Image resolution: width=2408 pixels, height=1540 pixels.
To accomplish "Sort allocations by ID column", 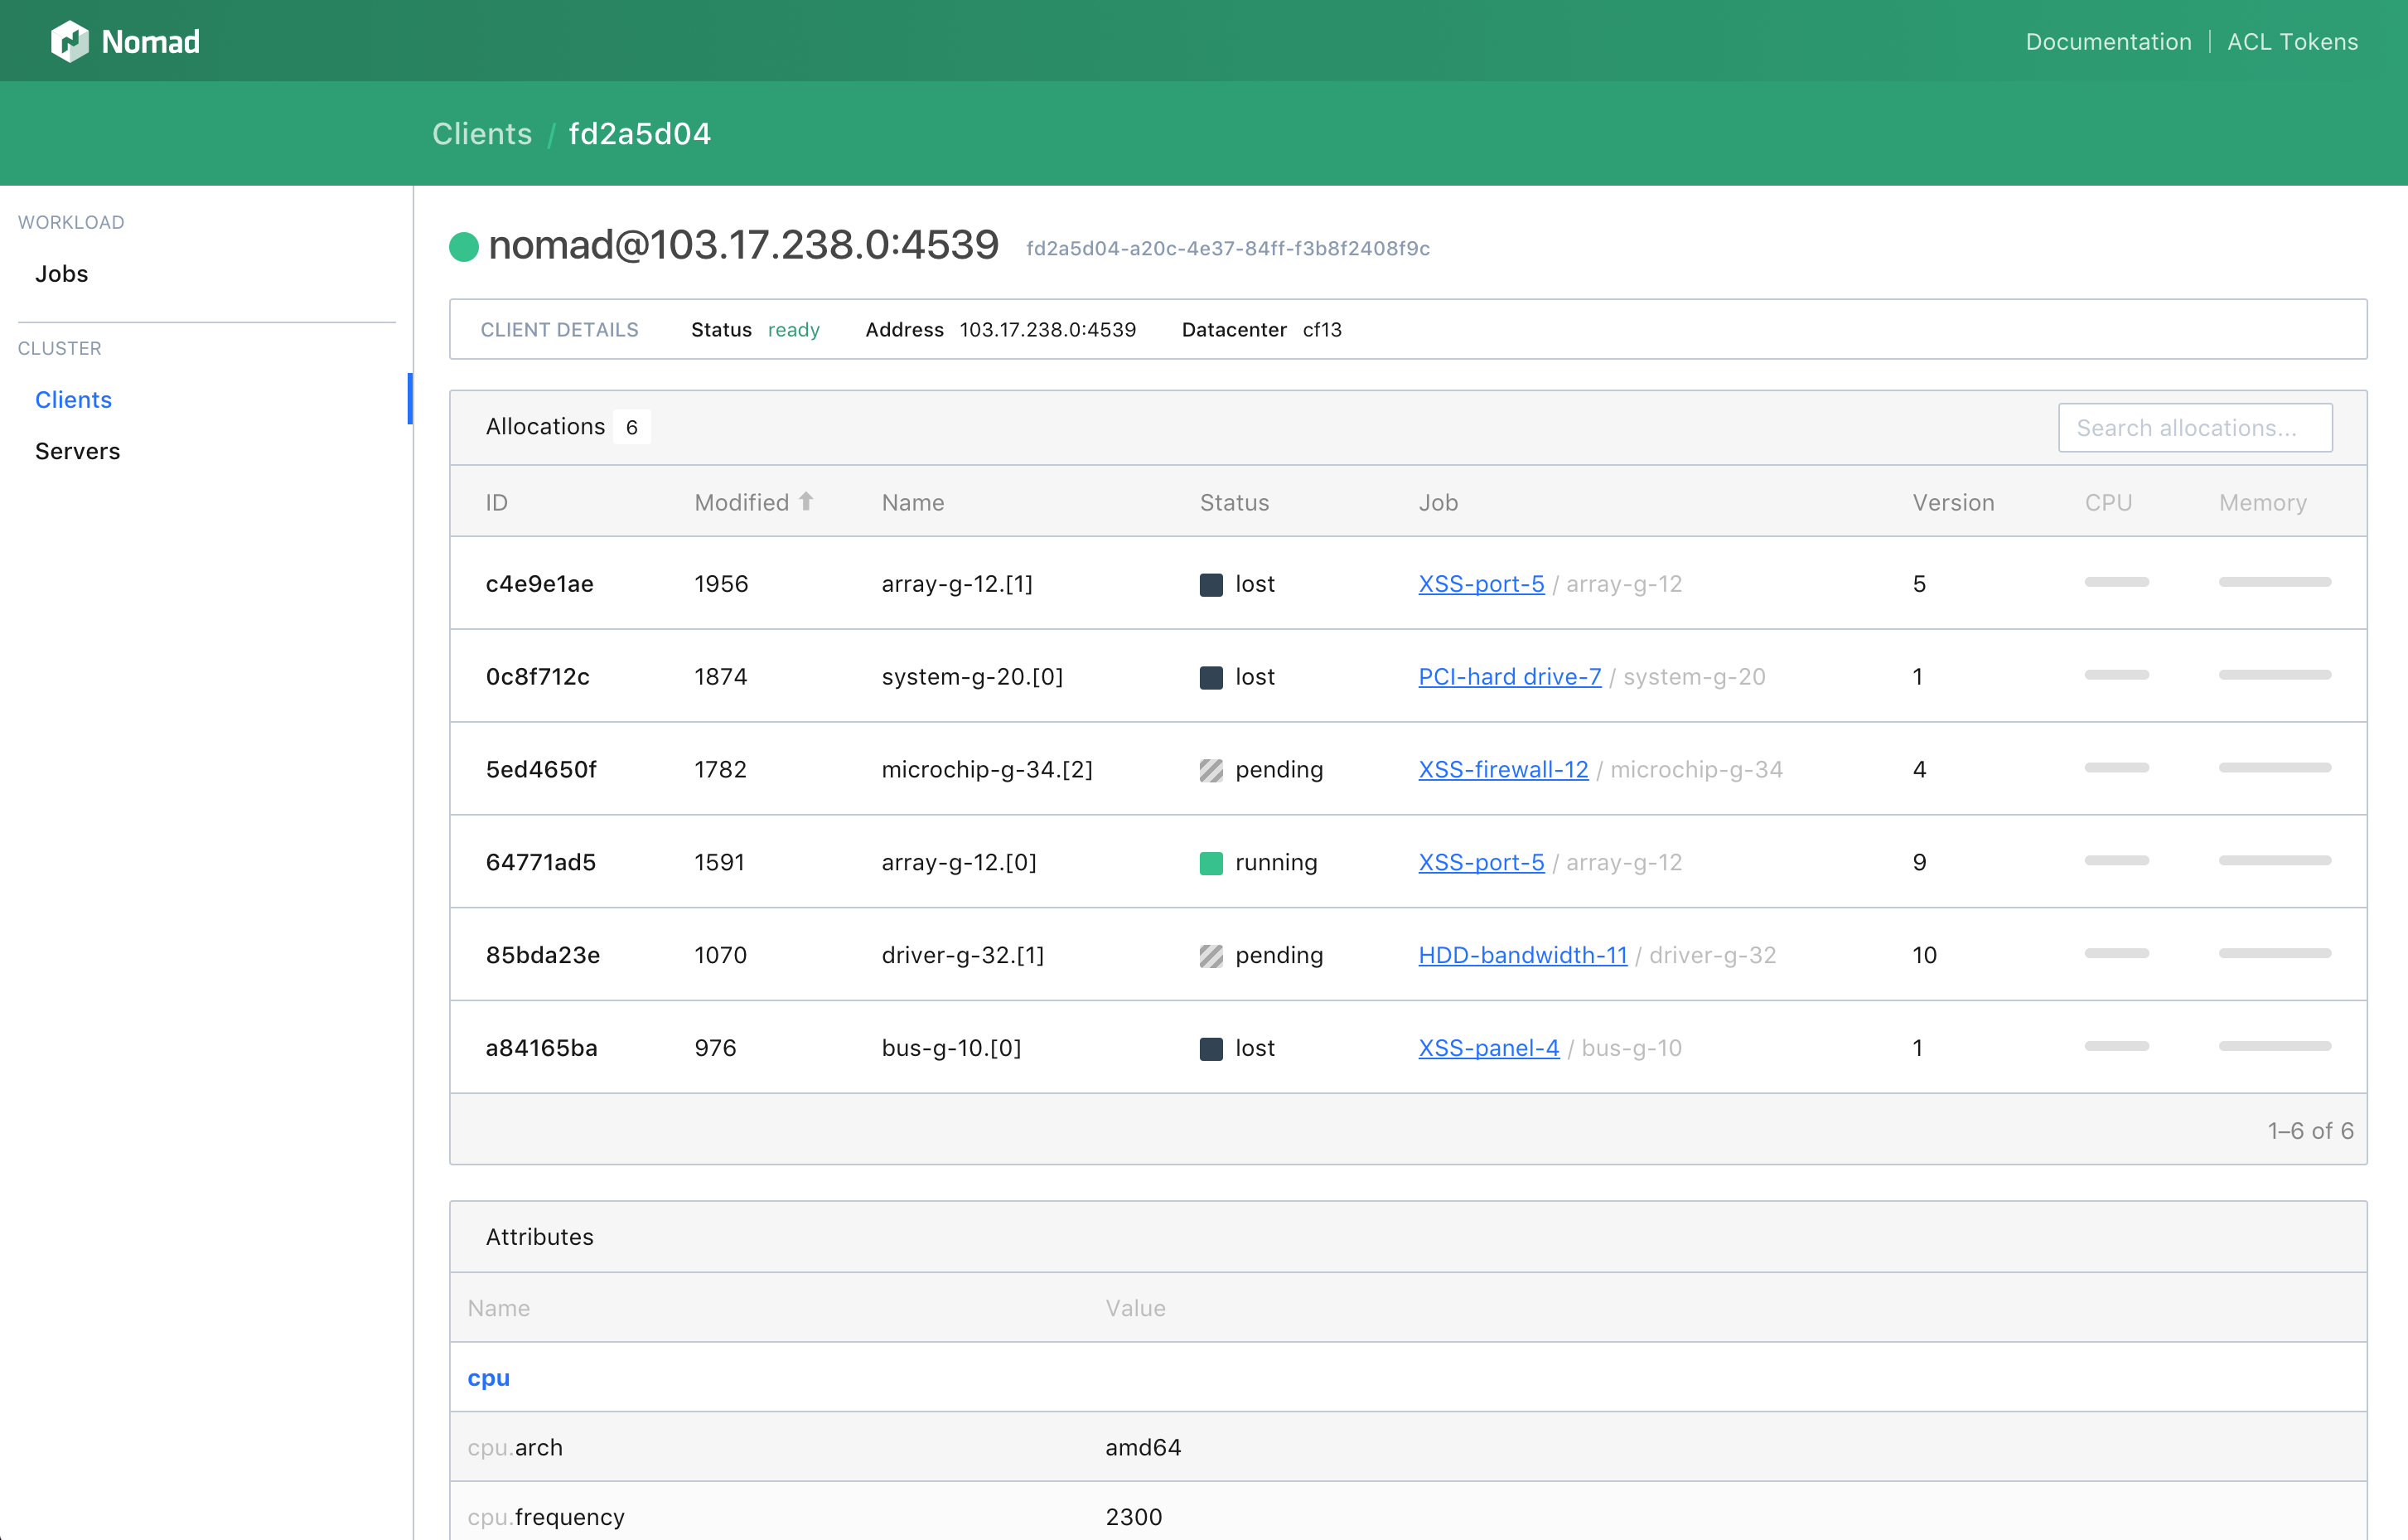I will [497, 502].
